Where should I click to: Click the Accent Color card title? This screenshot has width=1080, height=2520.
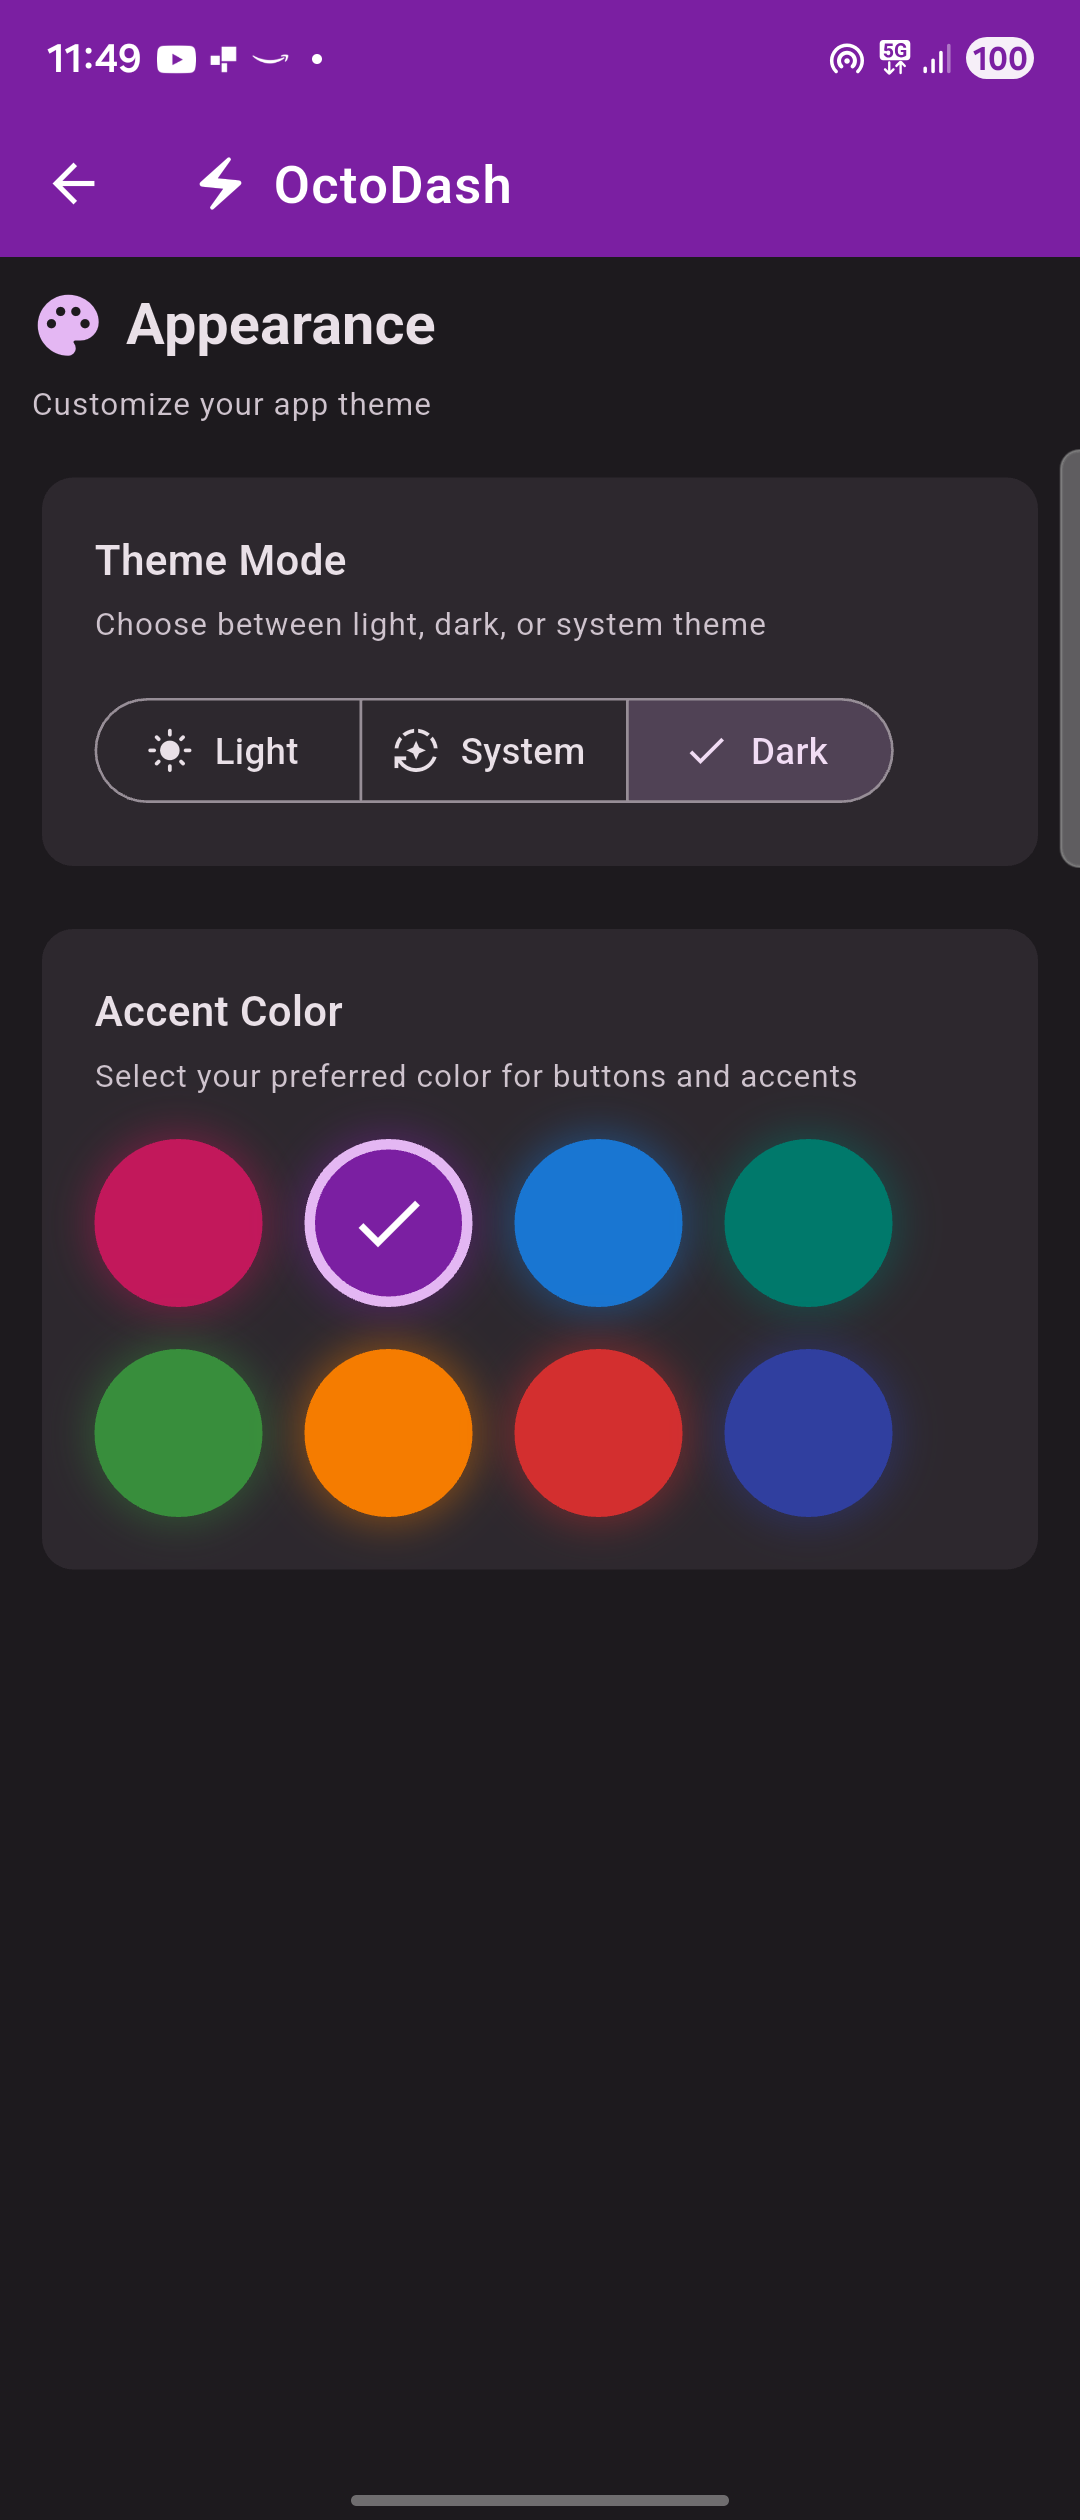click(x=218, y=1010)
